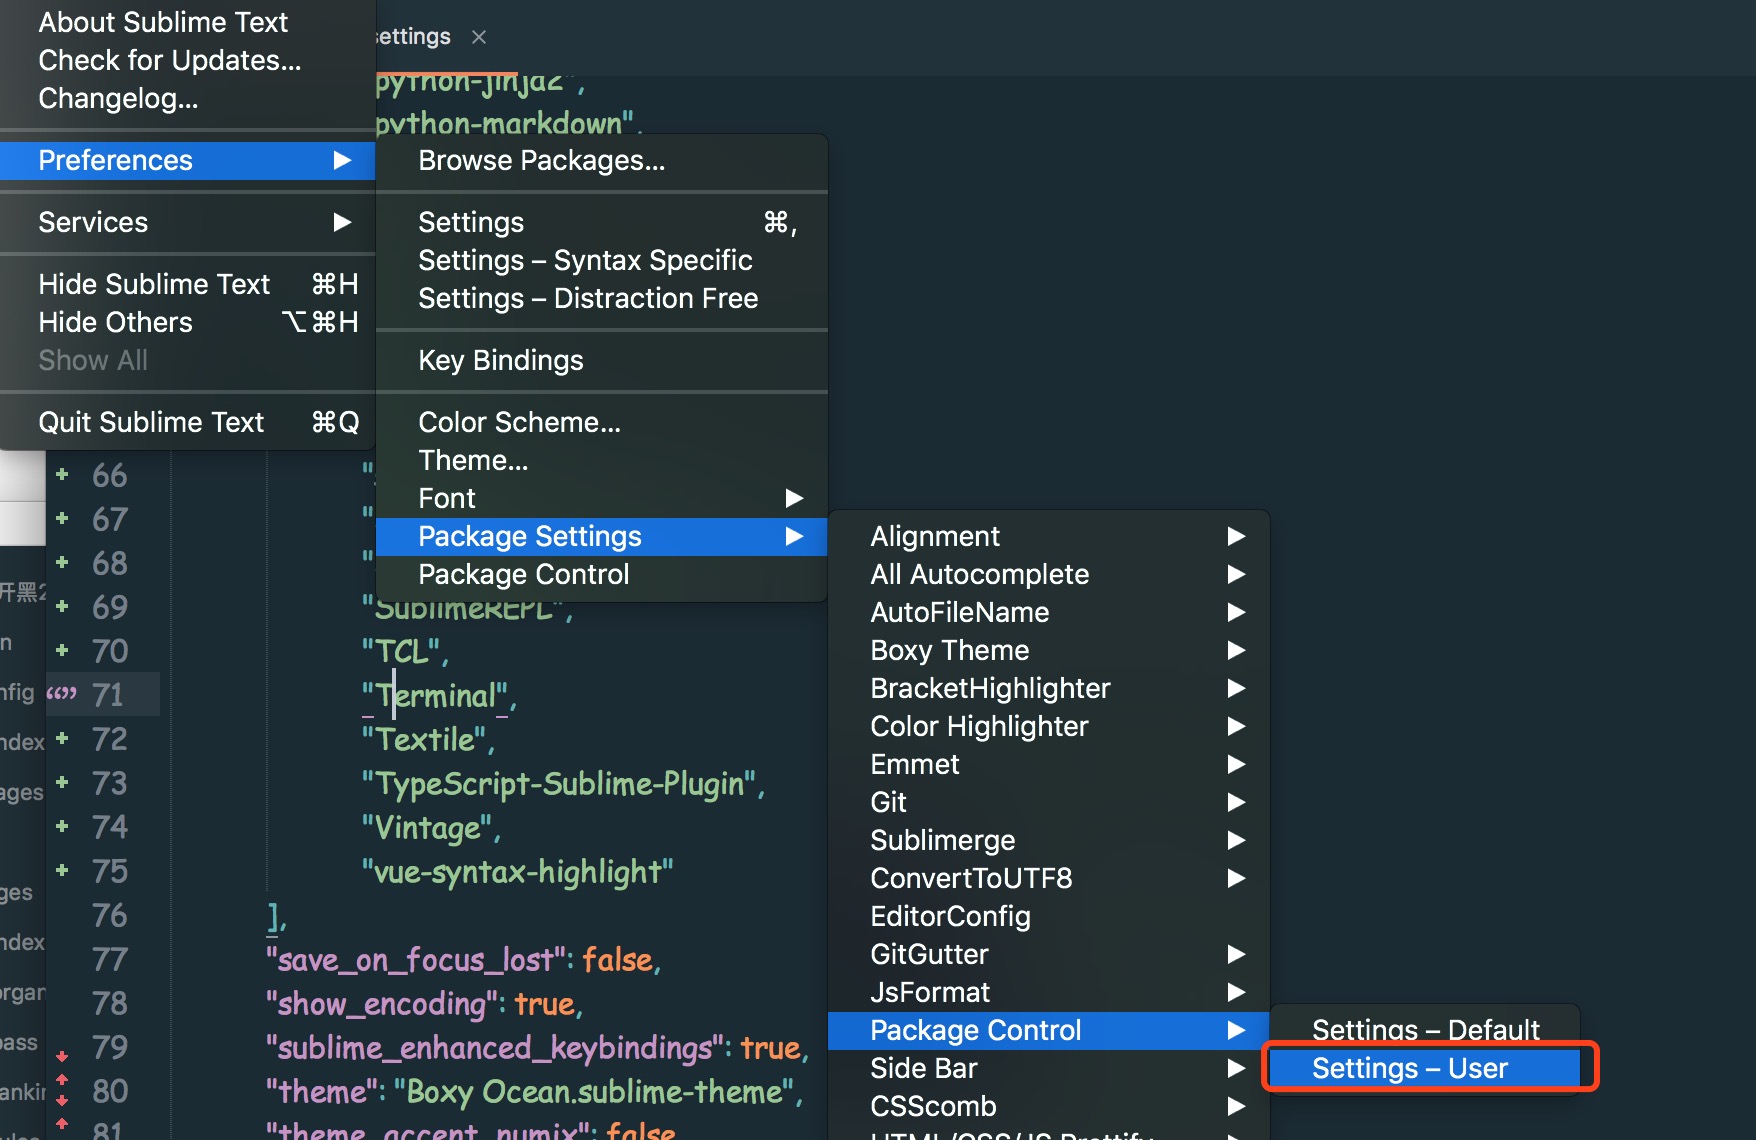Expand the Git settings submenu

(1048, 802)
